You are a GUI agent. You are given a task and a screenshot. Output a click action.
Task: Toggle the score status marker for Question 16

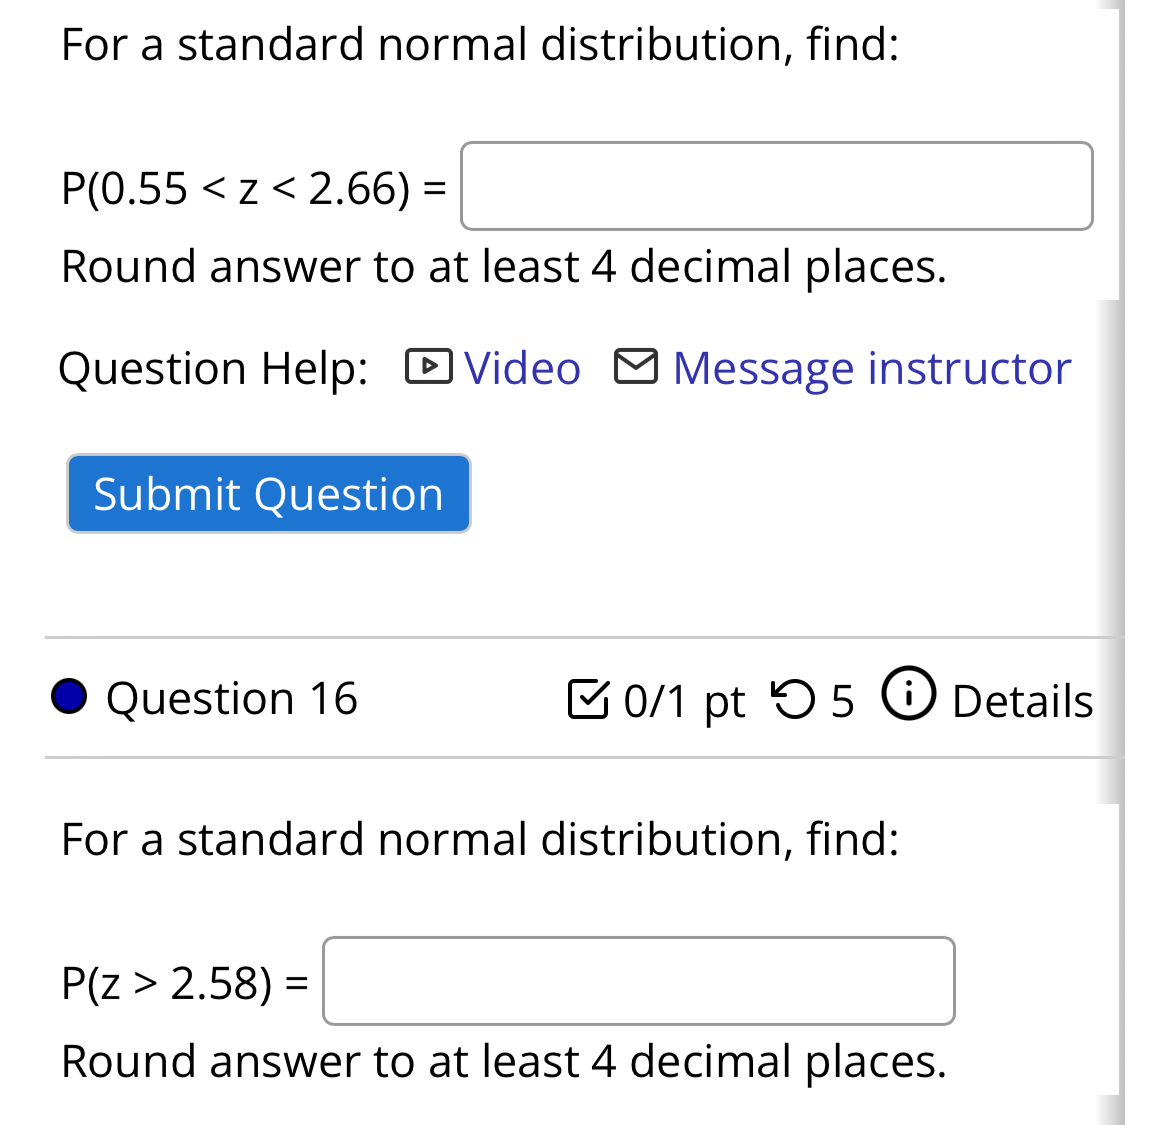(x=588, y=700)
